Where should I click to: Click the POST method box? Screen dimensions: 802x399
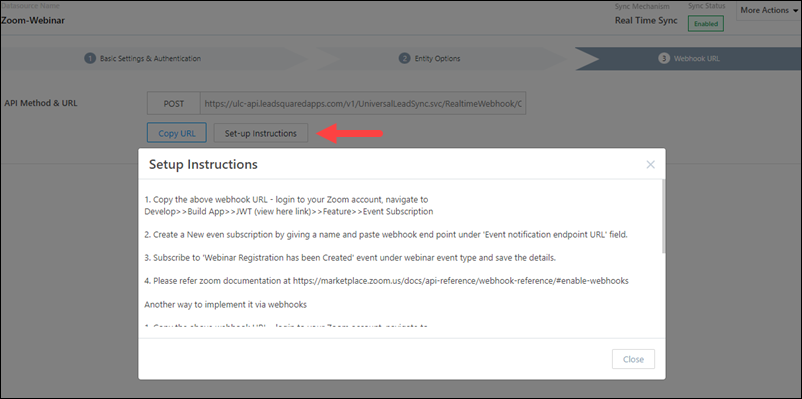click(x=174, y=103)
